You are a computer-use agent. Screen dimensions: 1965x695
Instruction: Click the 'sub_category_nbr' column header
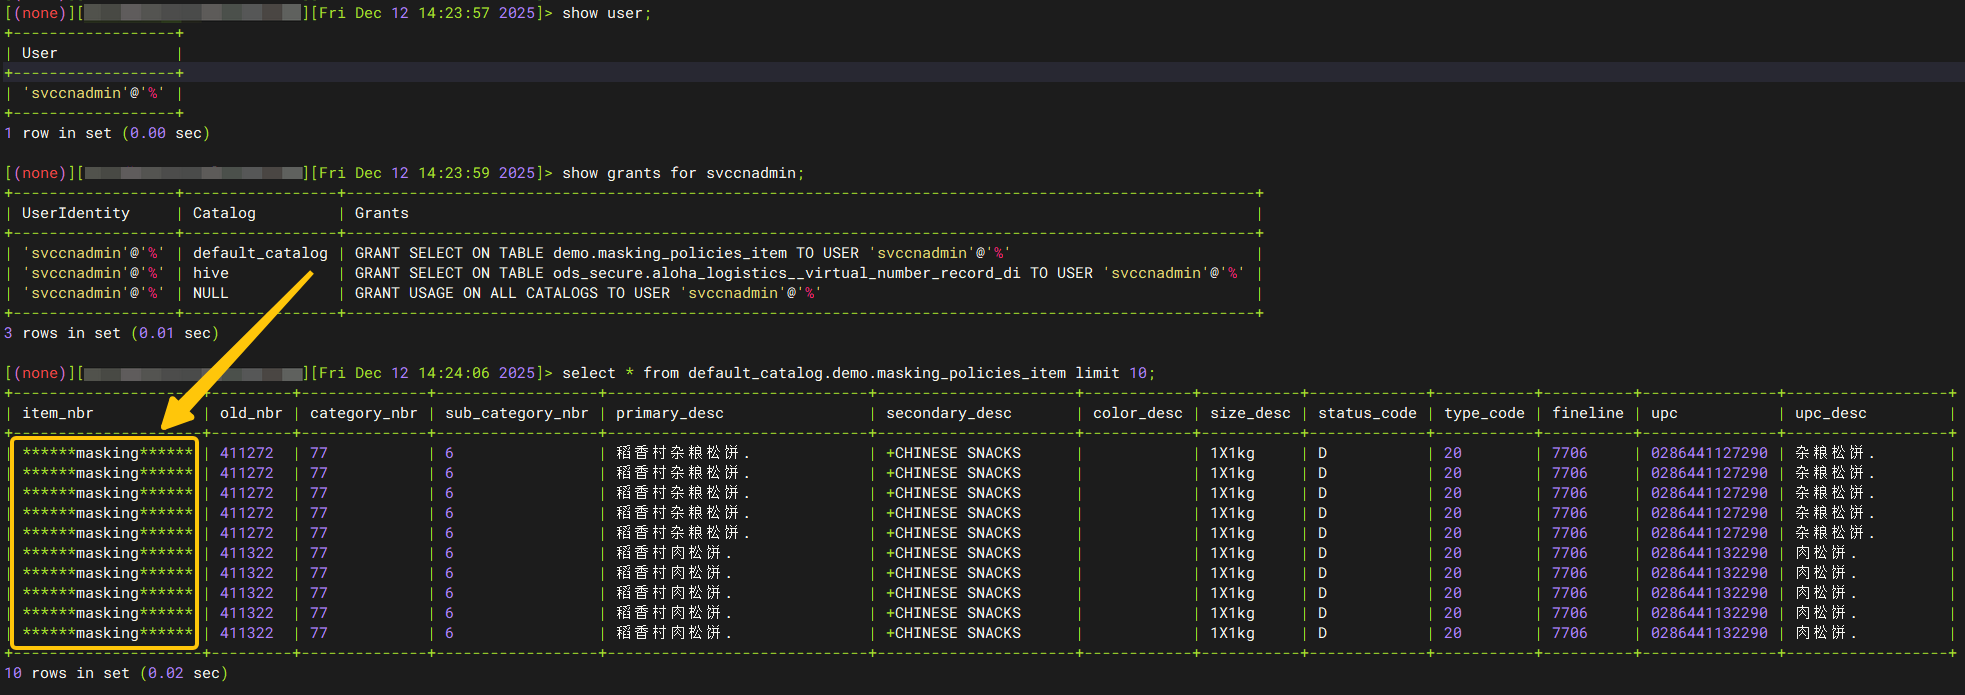point(516,413)
